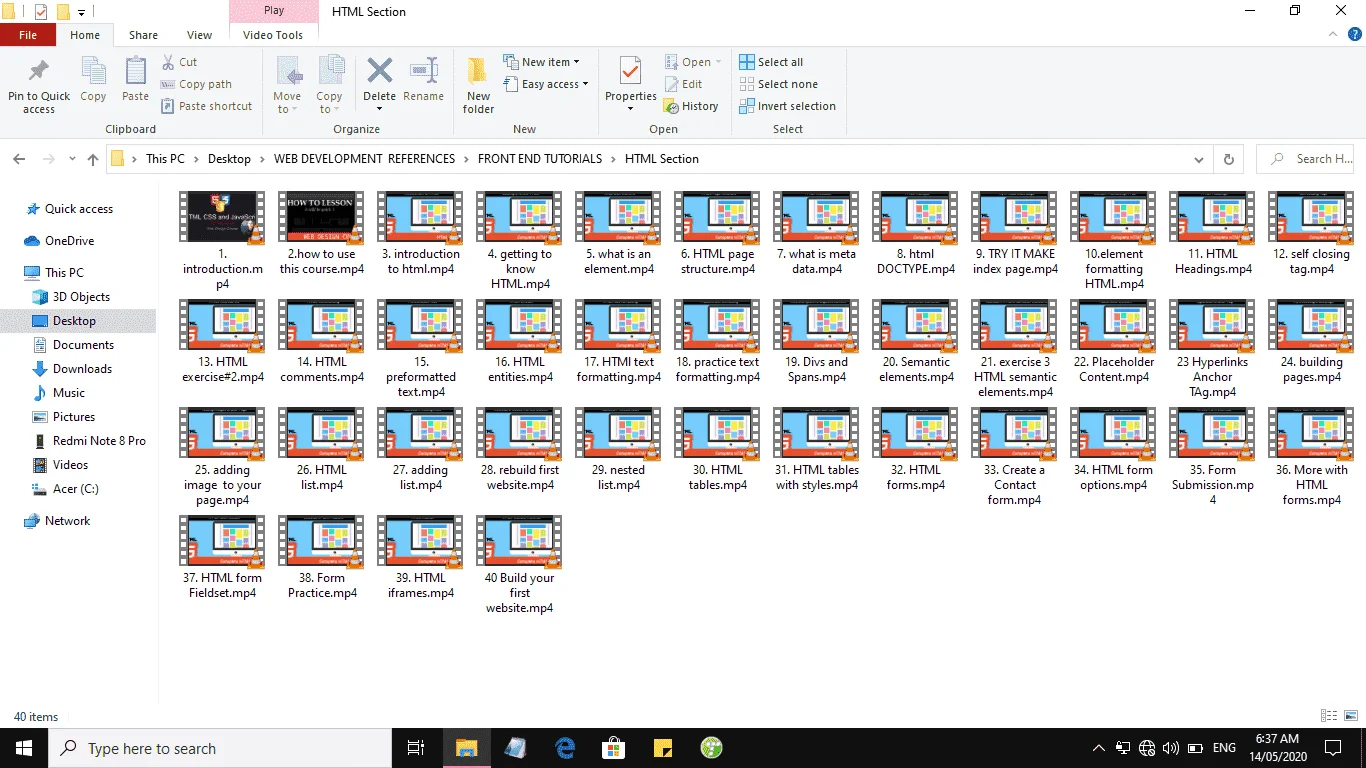Screen dimensions: 1366x768
Task: Open the volume control in tray
Action: pos(1170,748)
